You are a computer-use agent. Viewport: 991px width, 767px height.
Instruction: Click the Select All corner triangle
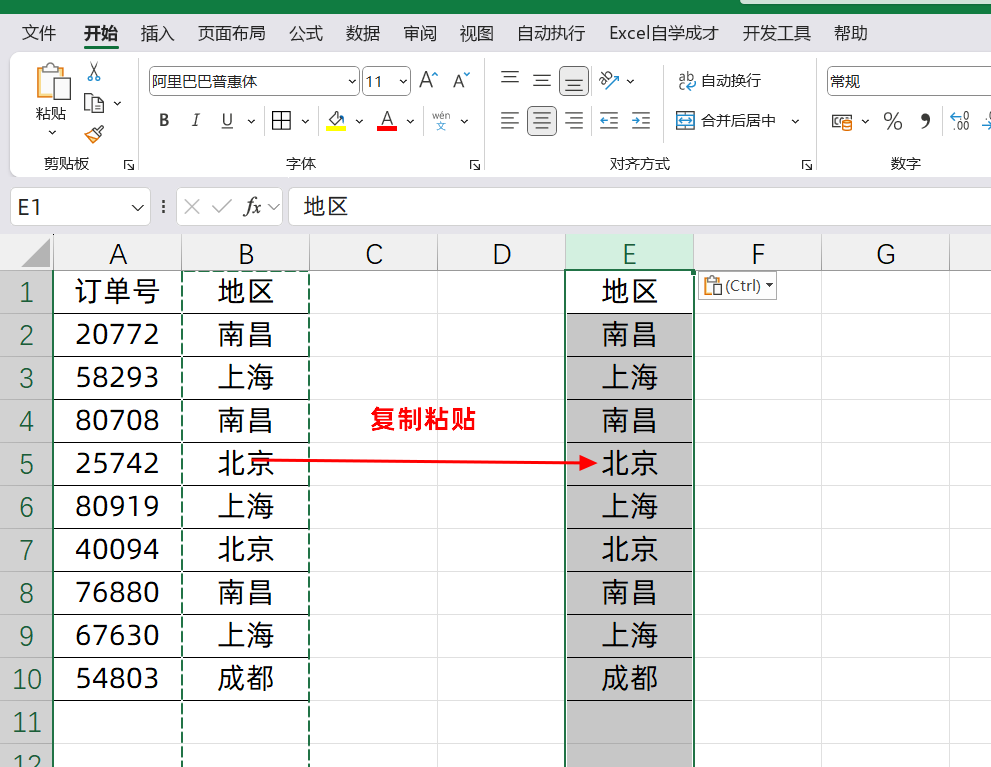click(x=35, y=253)
